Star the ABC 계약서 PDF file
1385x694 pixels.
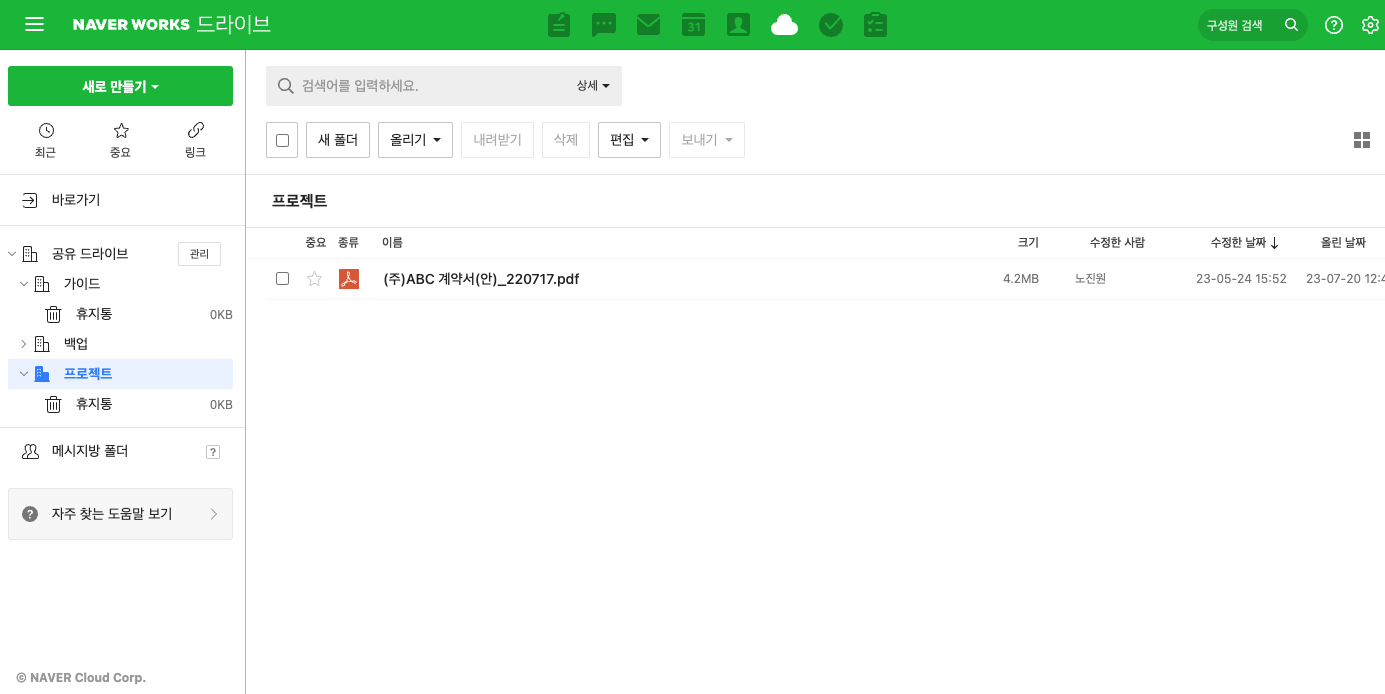[314, 279]
